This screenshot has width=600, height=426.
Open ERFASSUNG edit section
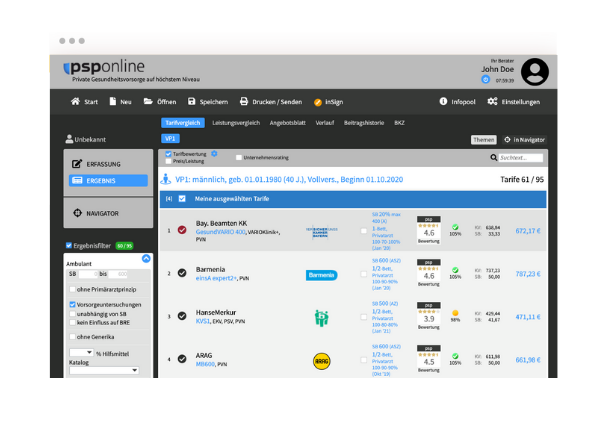[108, 164]
